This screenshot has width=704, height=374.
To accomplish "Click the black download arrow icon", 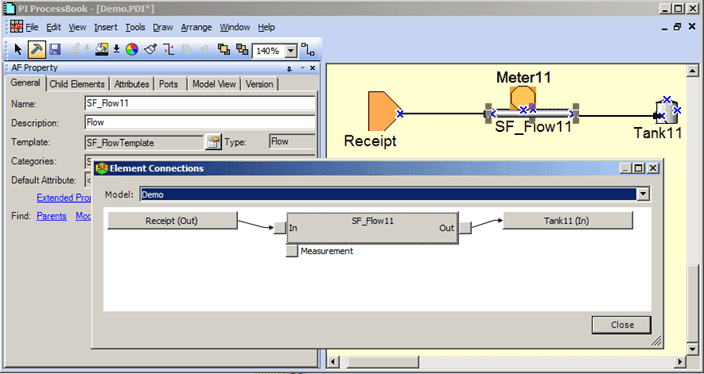I will [x=116, y=50].
